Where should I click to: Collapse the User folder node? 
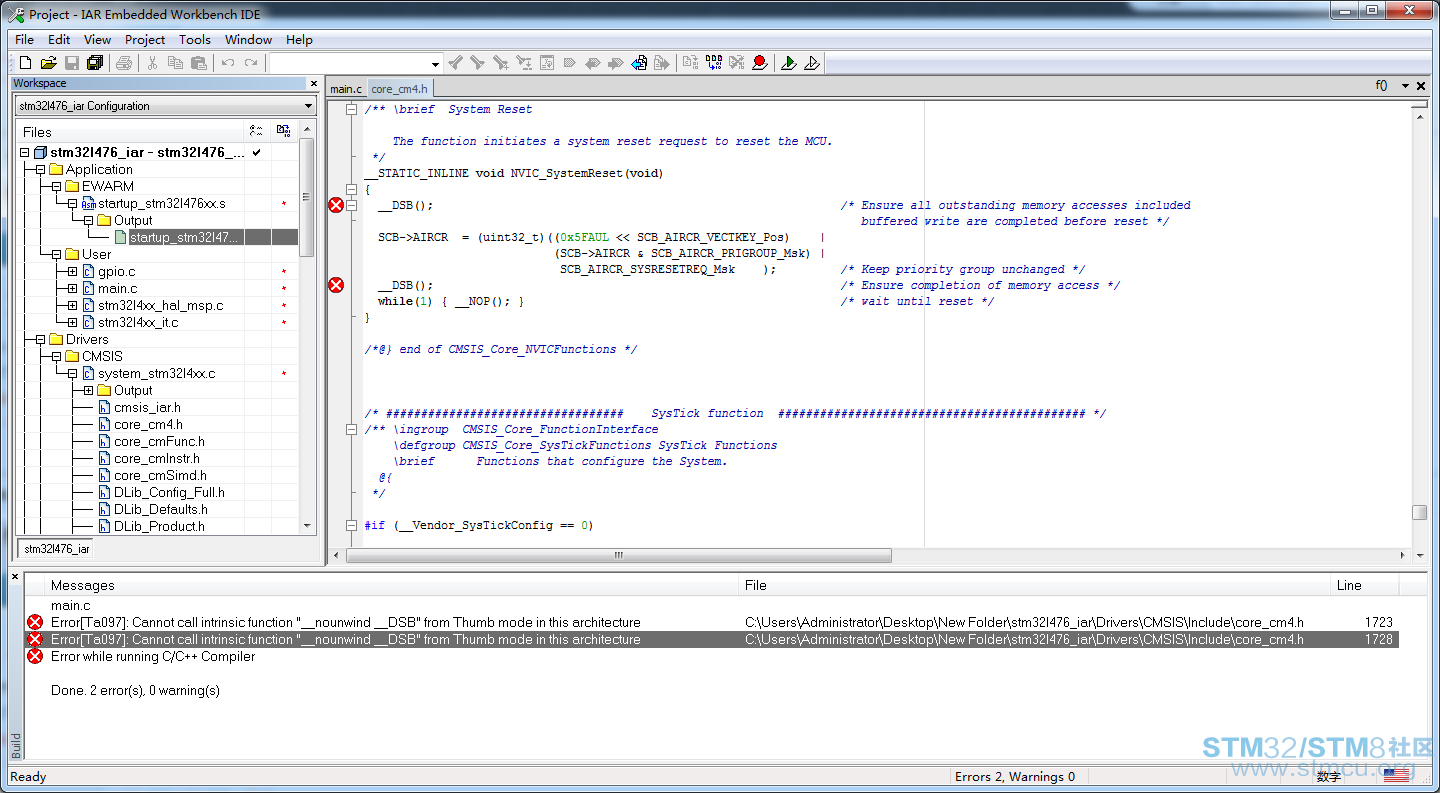click(x=56, y=254)
